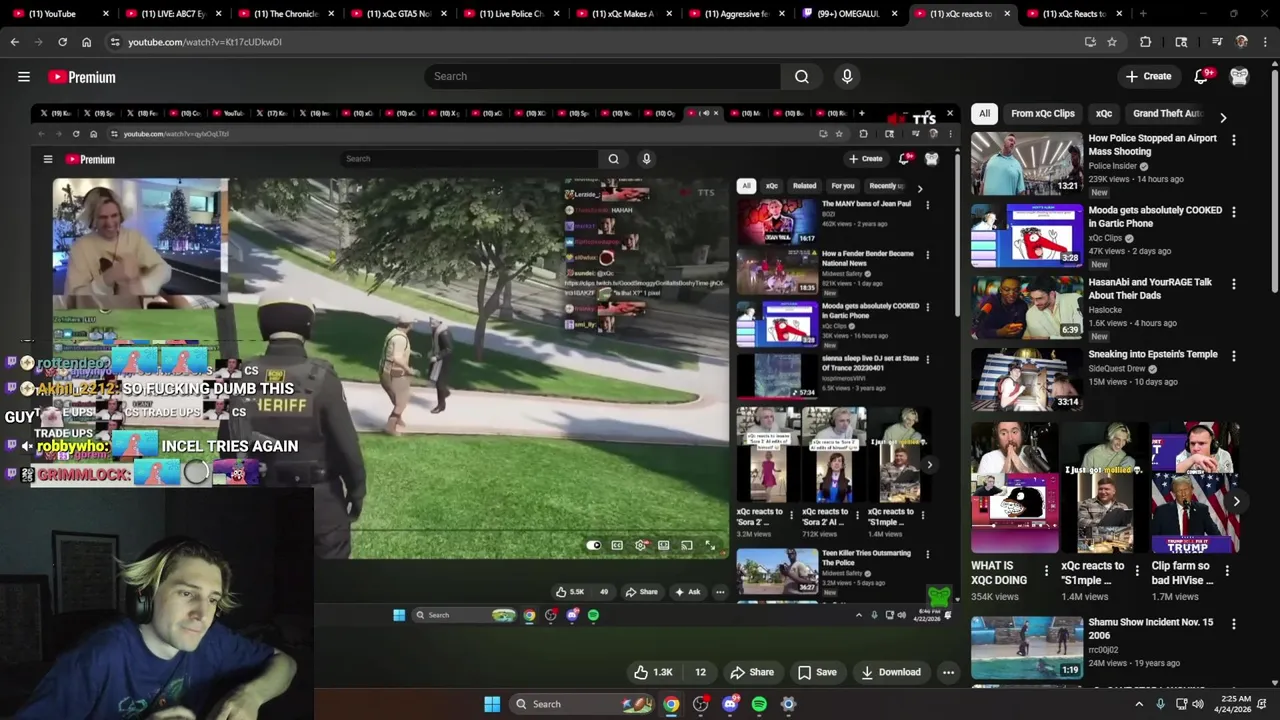Select the All filter chip

pyautogui.click(x=984, y=114)
